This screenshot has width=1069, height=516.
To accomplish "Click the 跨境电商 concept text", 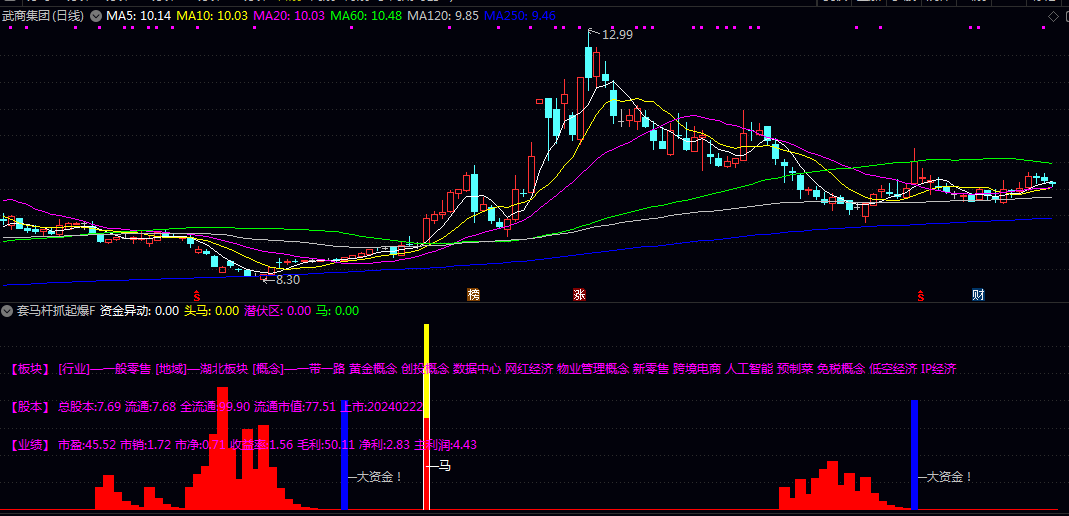I will point(697,369).
